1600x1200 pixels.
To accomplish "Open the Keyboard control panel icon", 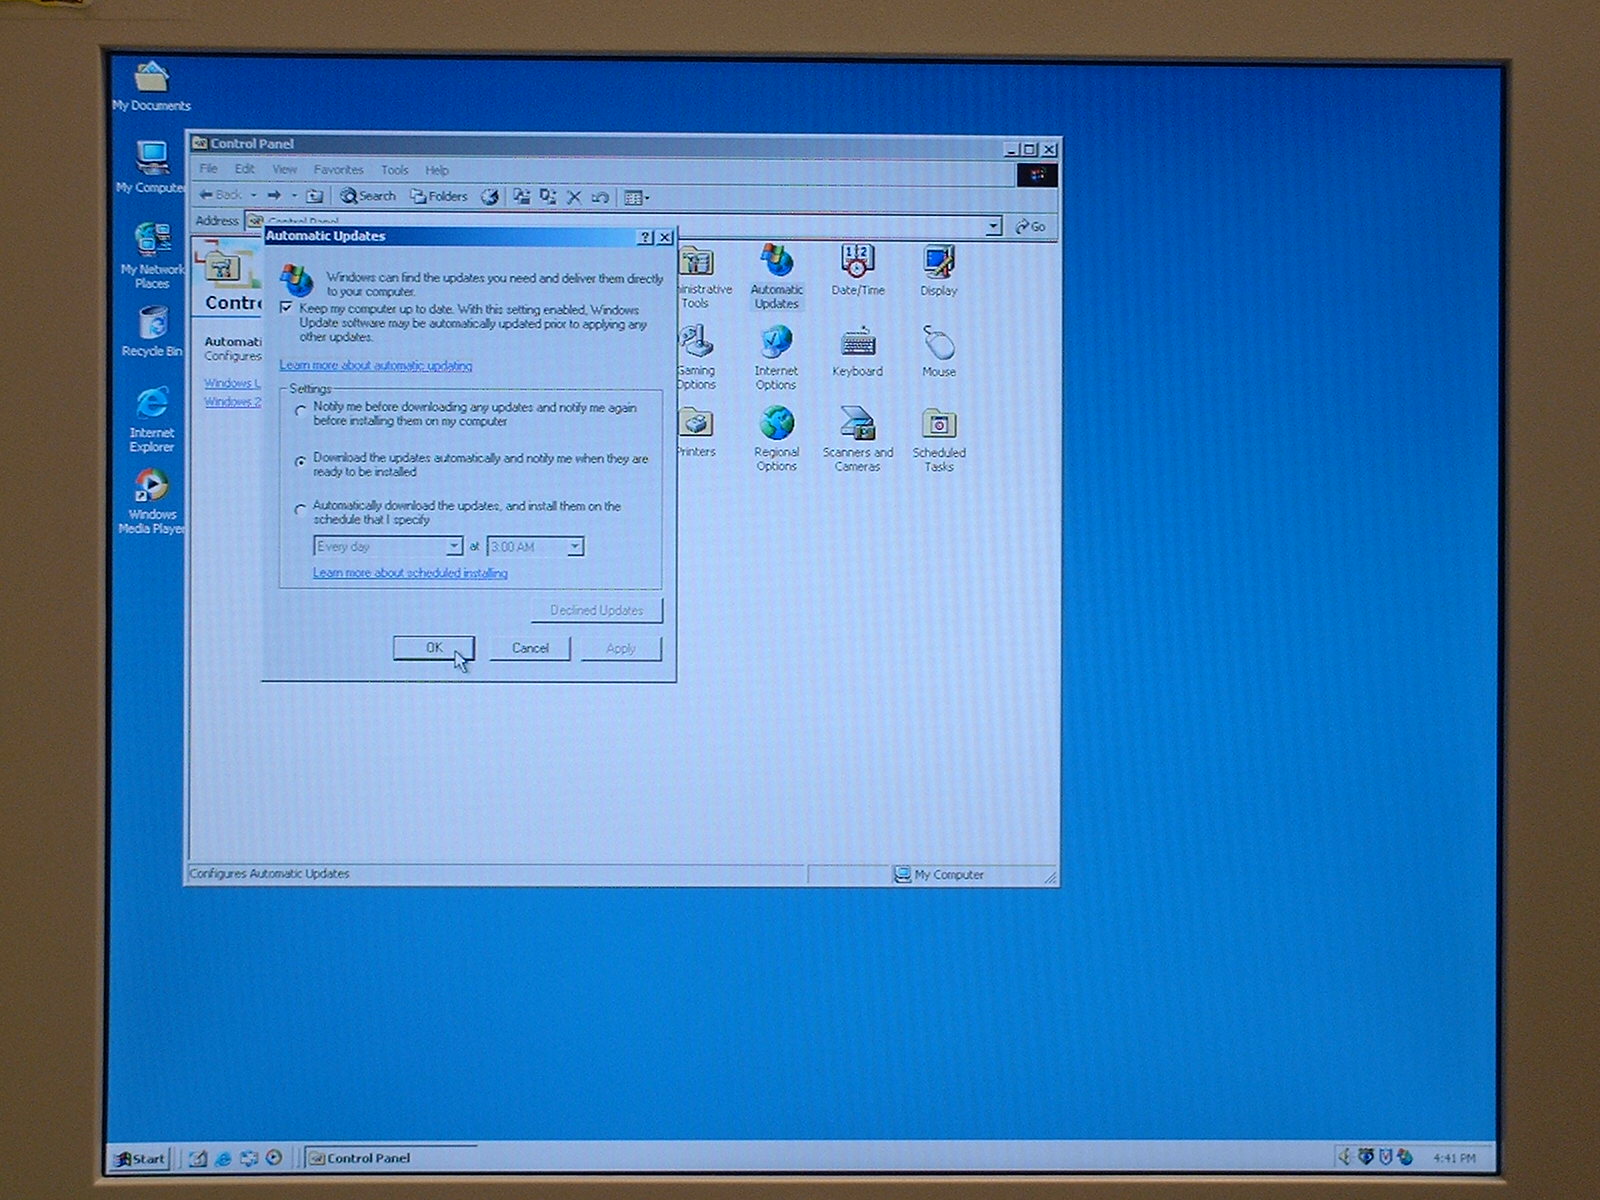I will (857, 345).
